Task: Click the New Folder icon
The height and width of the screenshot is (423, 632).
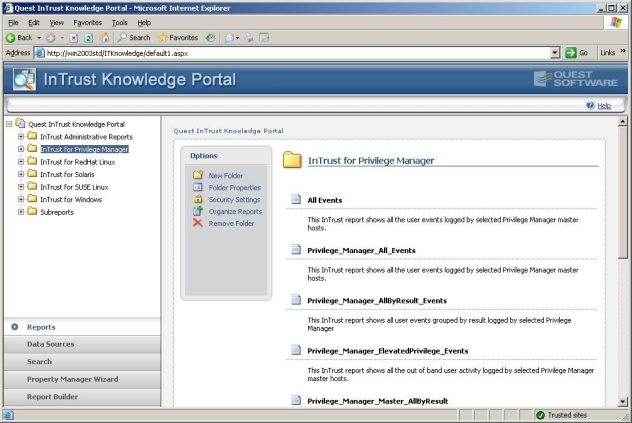Action: pos(198,175)
